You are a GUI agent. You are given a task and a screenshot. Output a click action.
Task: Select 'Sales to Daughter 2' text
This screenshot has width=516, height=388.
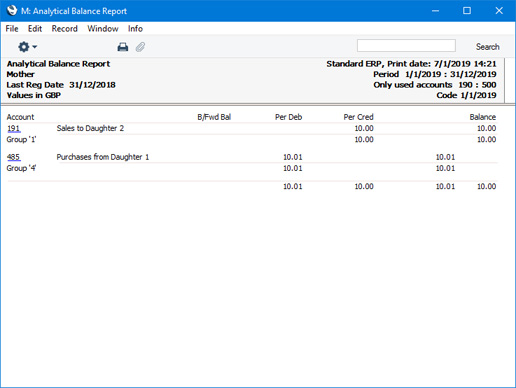click(90, 128)
